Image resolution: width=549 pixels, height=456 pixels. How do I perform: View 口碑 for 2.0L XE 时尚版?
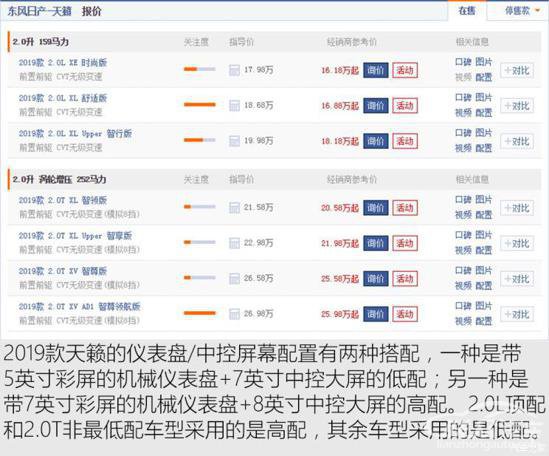pyautogui.click(x=464, y=62)
